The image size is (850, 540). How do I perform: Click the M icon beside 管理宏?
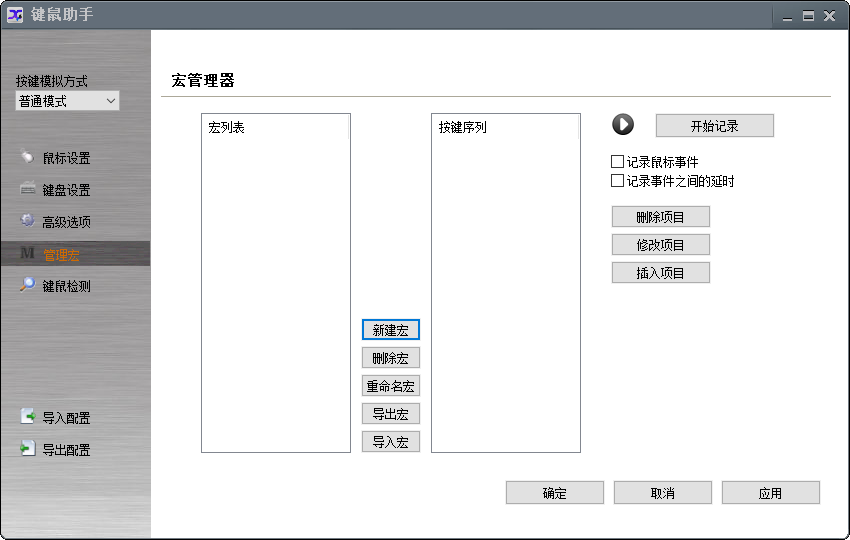click(x=27, y=253)
